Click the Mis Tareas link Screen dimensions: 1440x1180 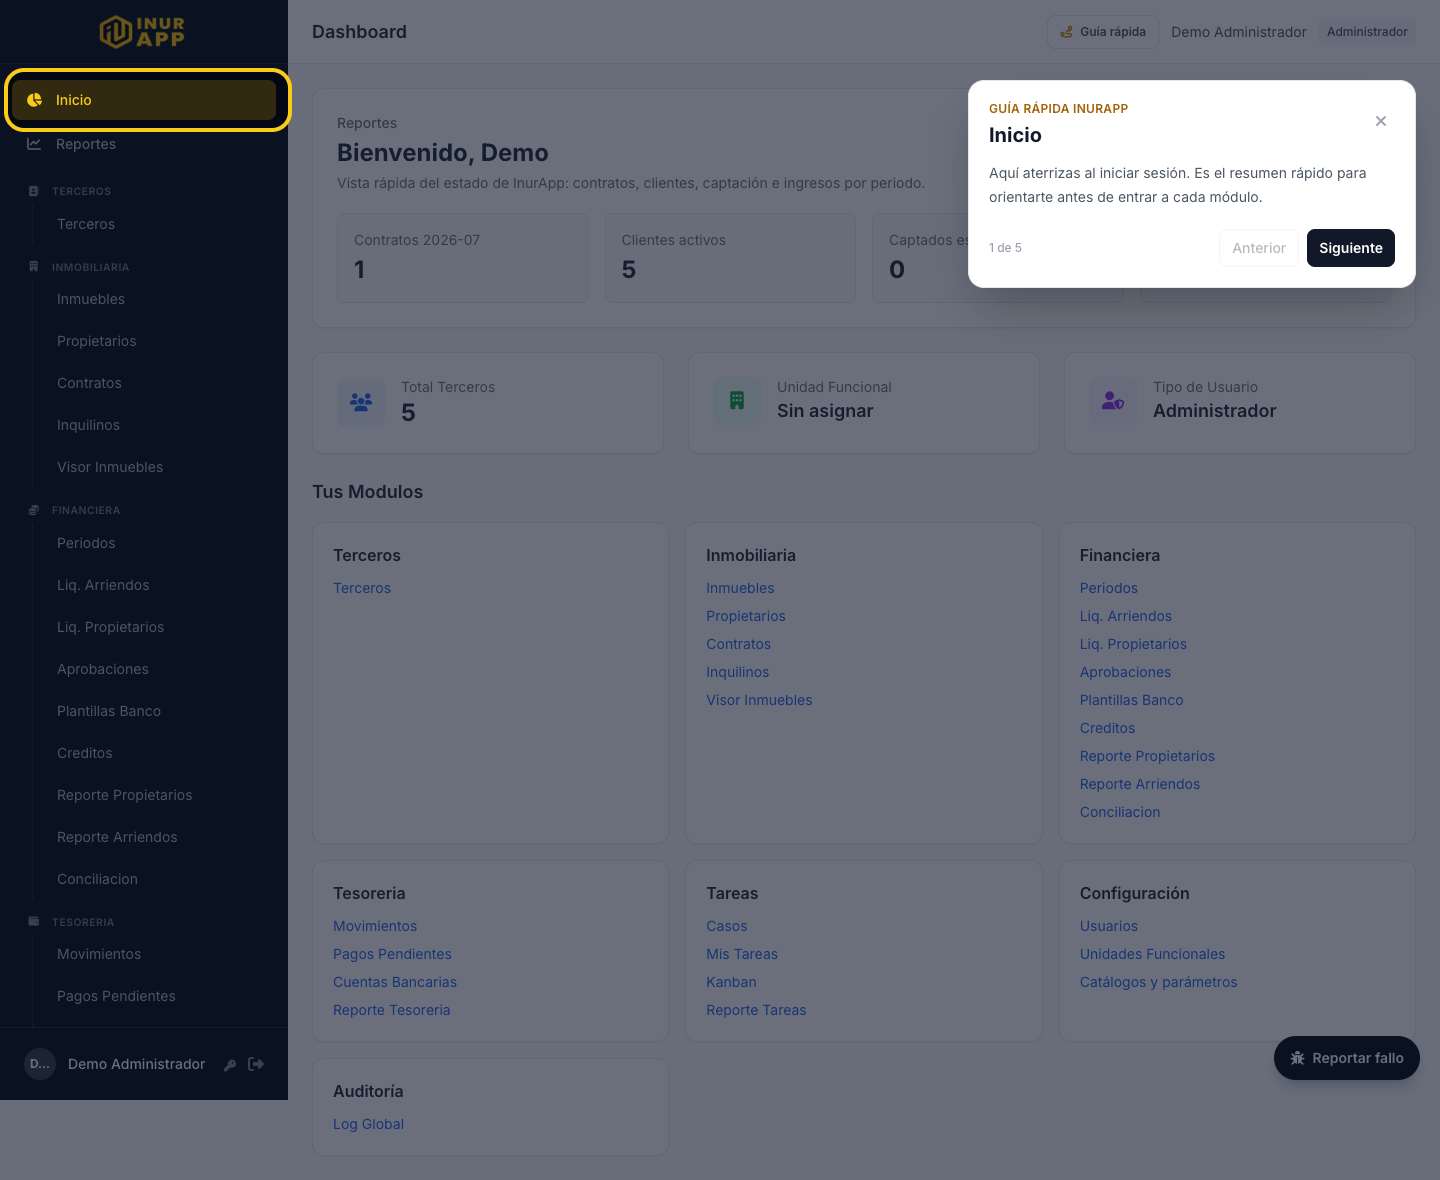click(x=742, y=954)
